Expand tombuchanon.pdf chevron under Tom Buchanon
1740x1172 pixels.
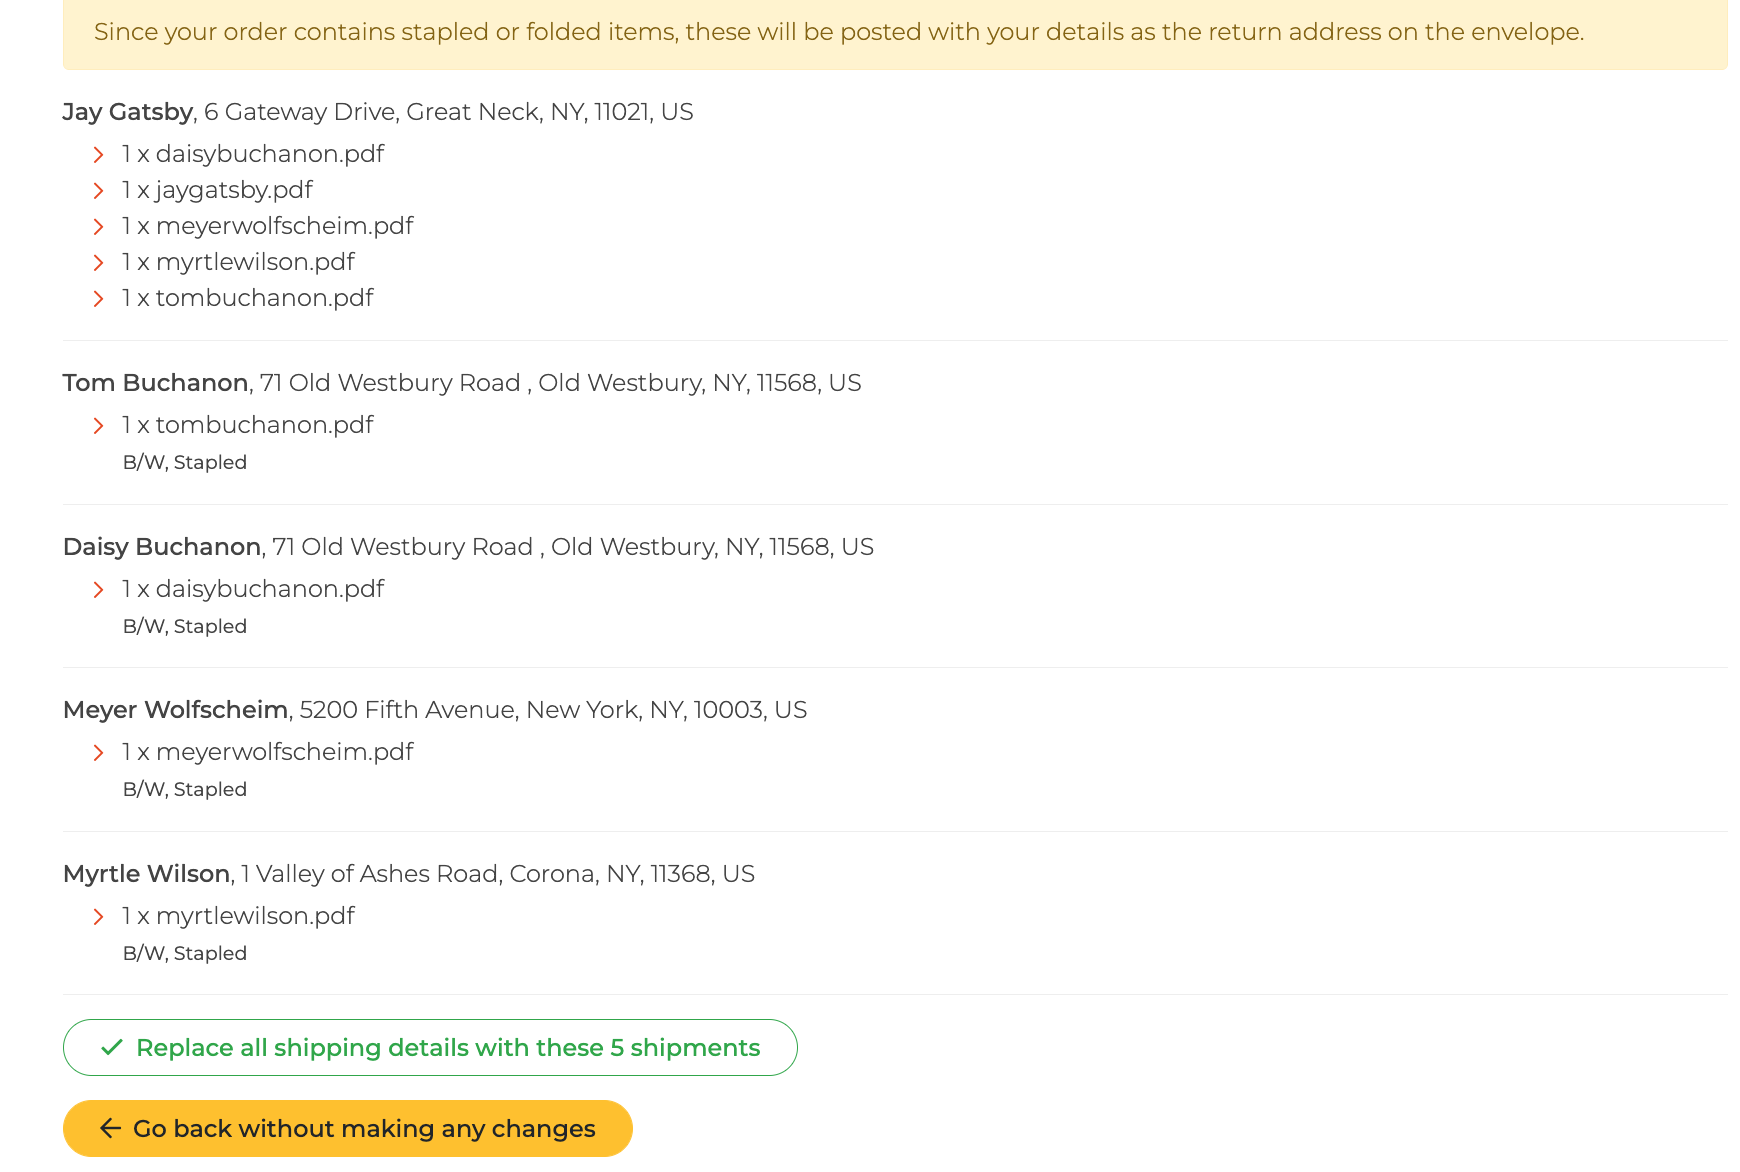click(98, 426)
